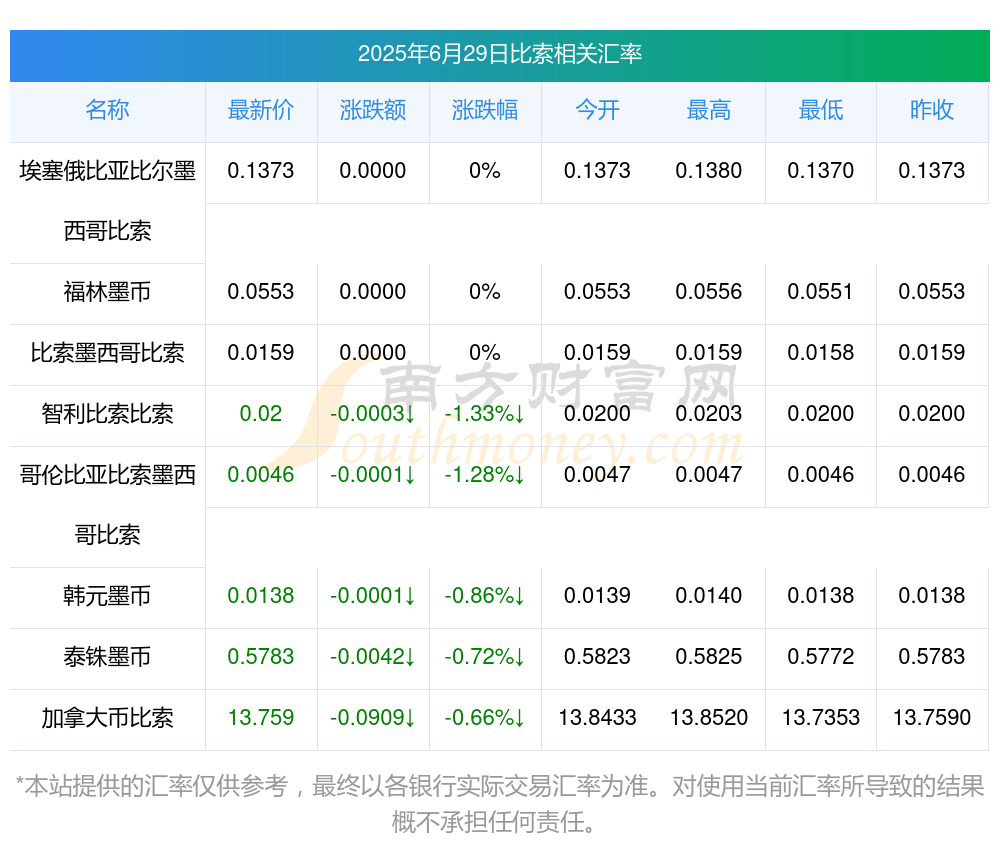Screen dimensions: 1000x853
Task: Click the -0.66%↓ change percentage
Action: coord(485,718)
